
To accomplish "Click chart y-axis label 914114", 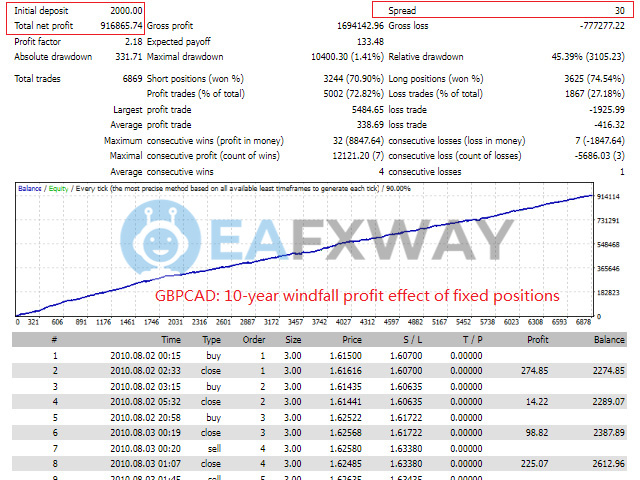I will (x=608, y=197).
